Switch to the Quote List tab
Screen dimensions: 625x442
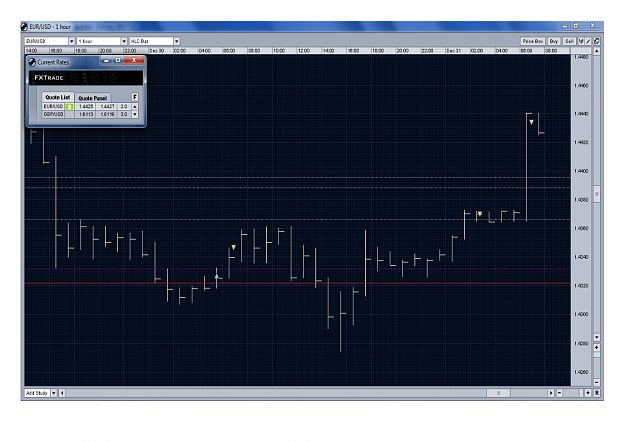click(58, 97)
